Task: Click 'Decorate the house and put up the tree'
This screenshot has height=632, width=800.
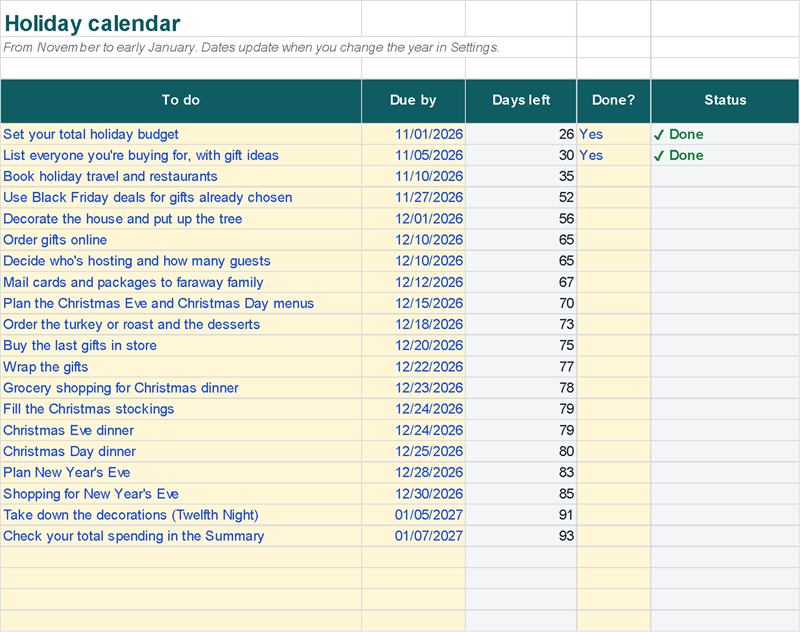Action: click(x=181, y=219)
